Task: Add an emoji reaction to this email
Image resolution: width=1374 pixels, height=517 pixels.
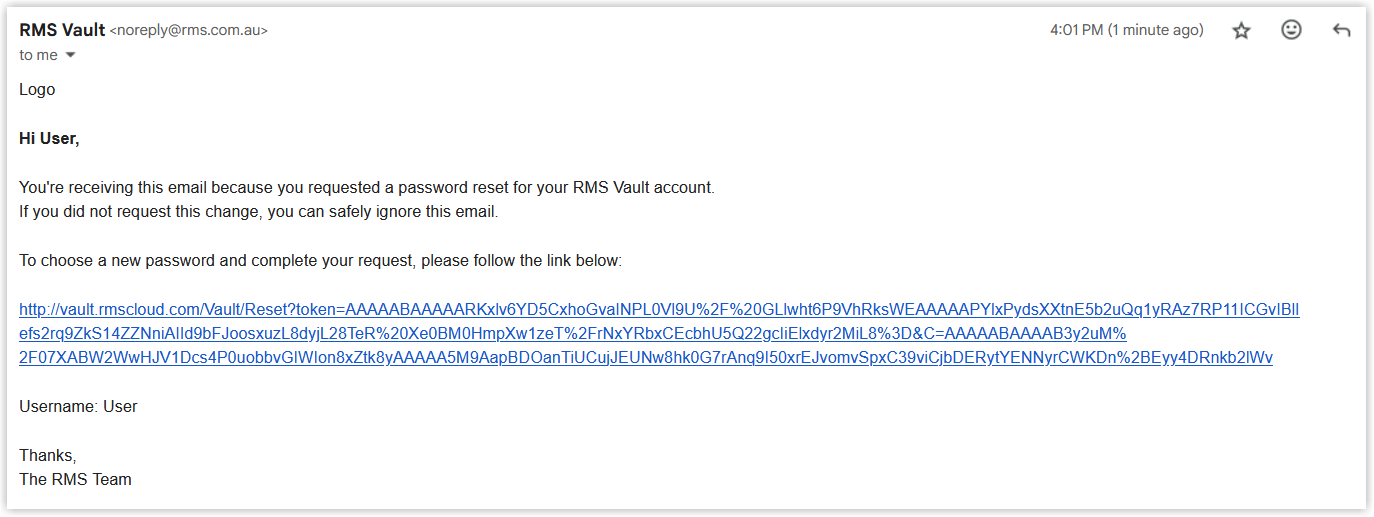Action: 1291,30
